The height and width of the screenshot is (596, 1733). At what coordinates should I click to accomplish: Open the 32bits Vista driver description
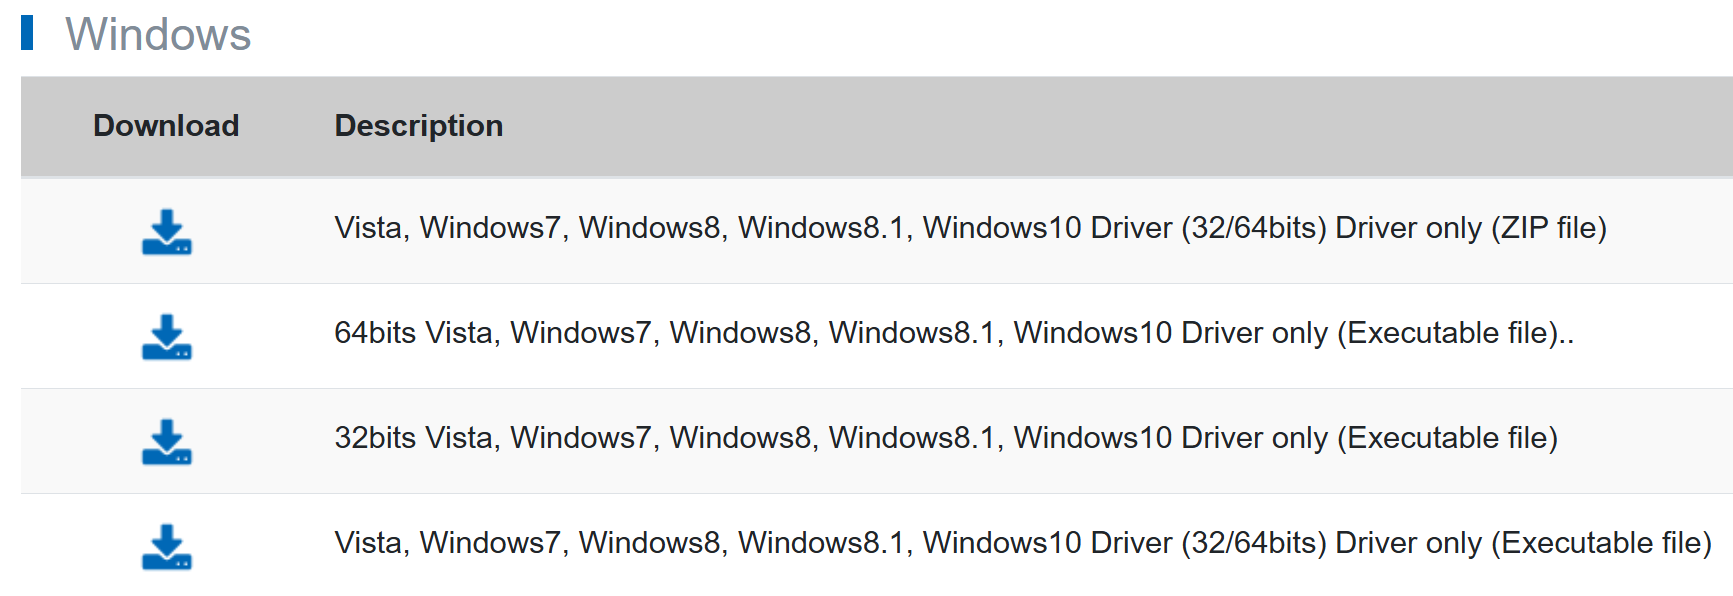tap(945, 438)
